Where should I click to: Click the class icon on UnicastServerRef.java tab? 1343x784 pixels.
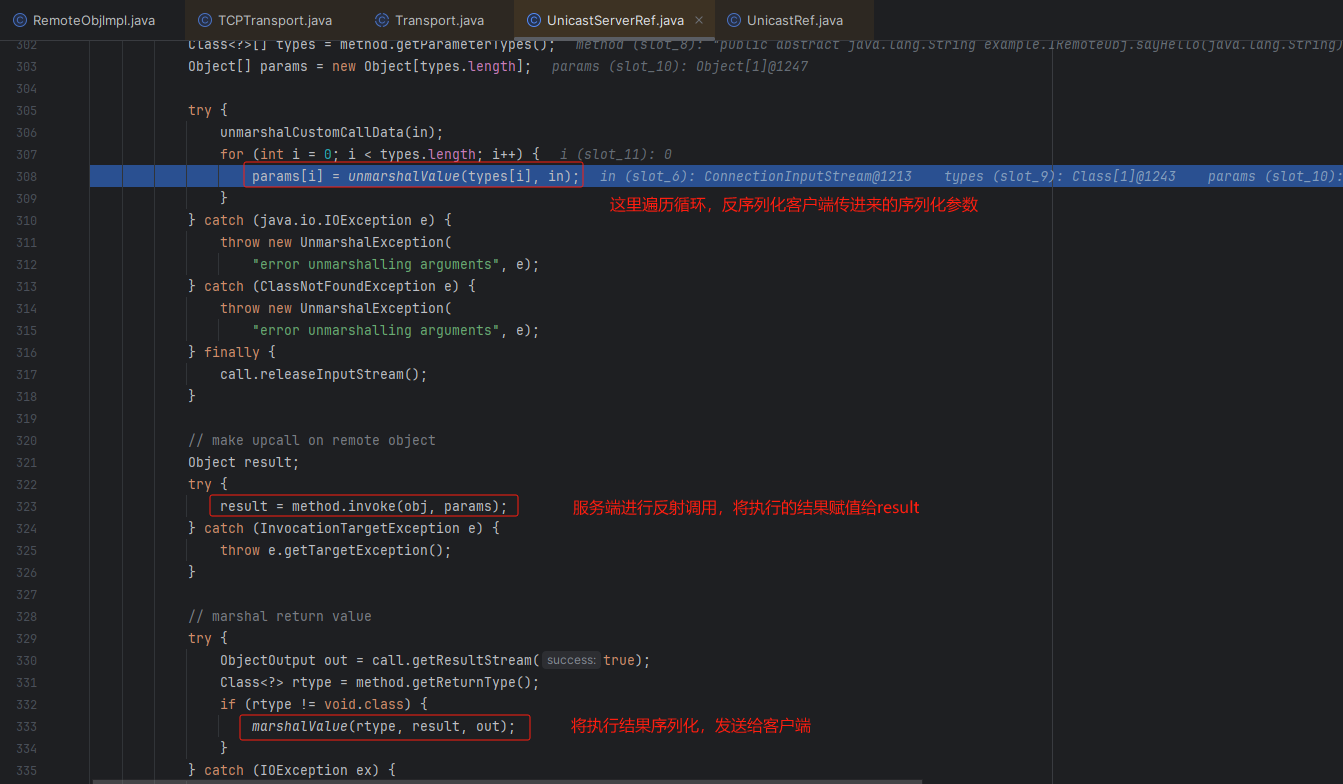pos(534,20)
